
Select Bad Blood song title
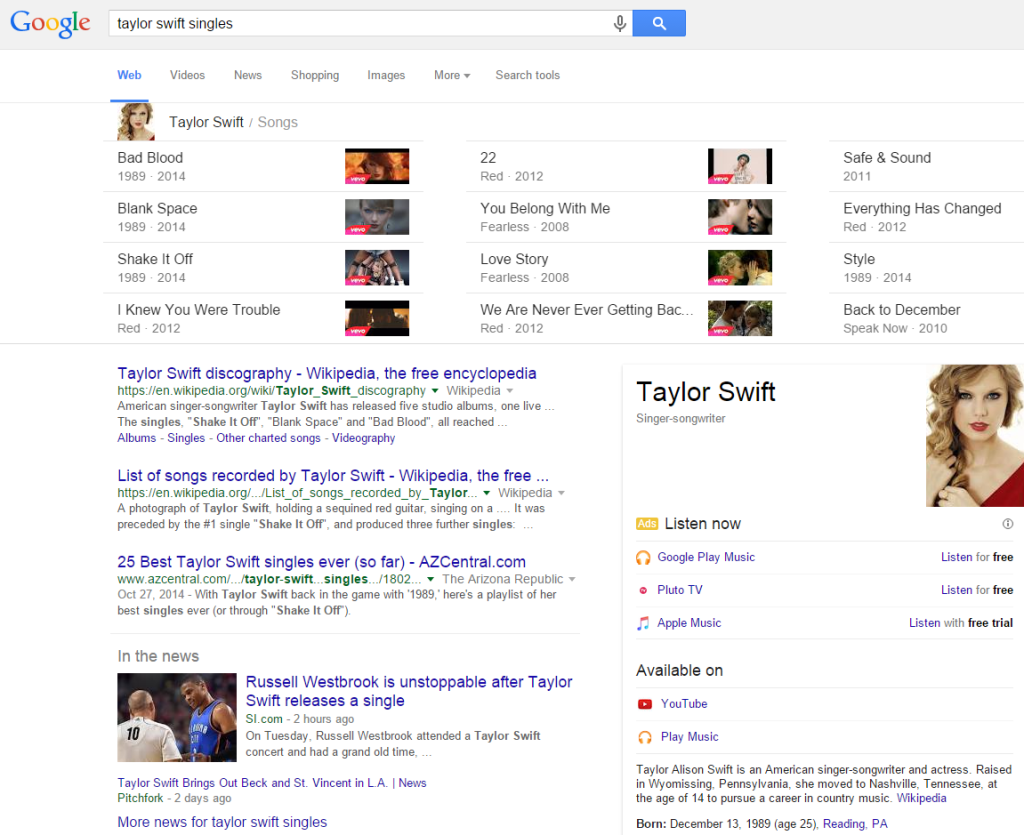[150, 158]
